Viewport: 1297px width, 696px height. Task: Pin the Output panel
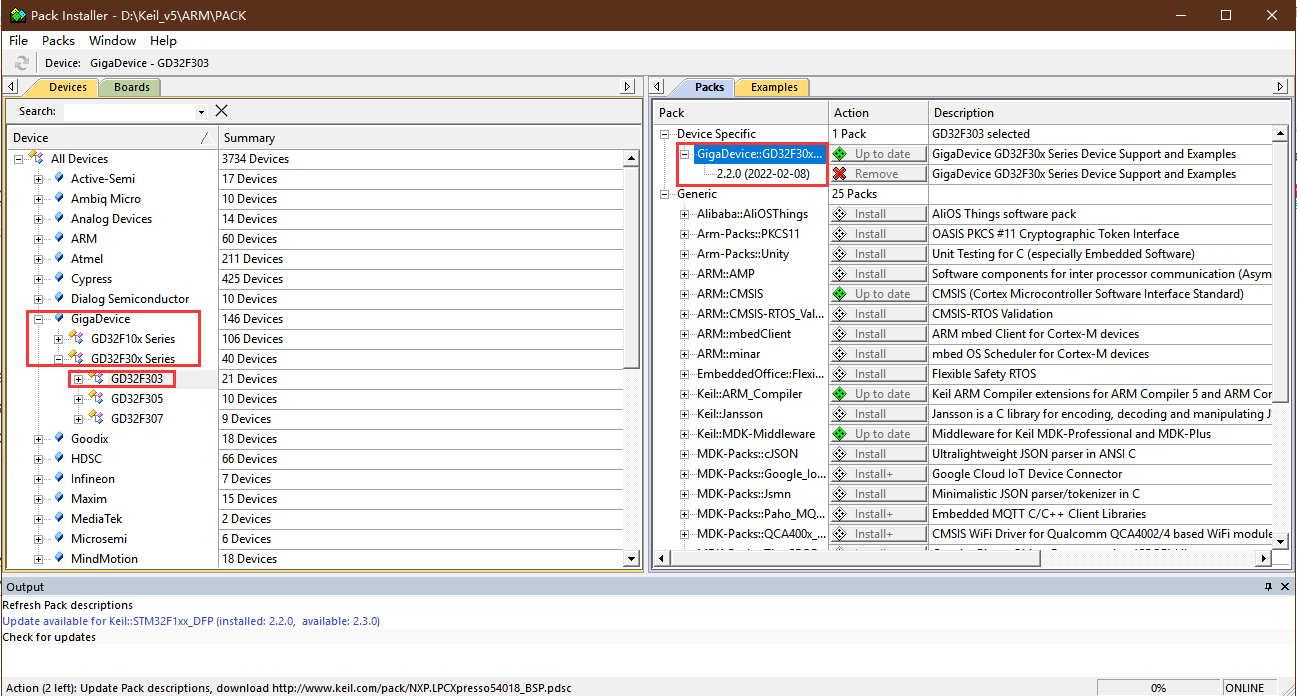(x=1268, y=587)
